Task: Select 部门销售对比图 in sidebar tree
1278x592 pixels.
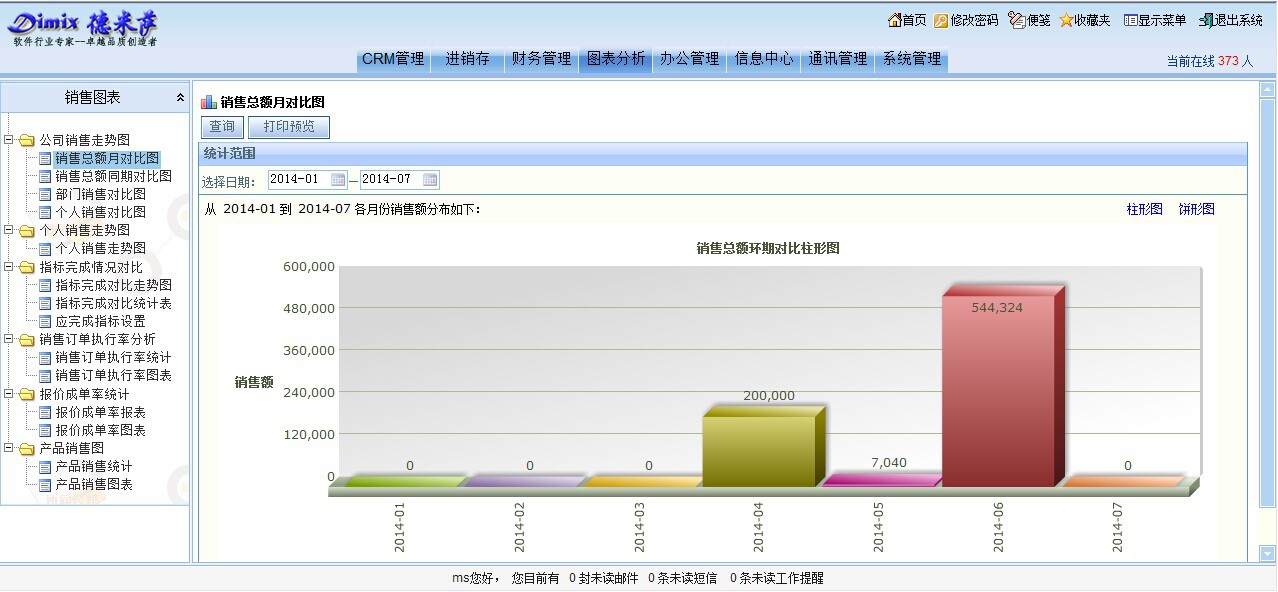Action: (x=100, y=194)
